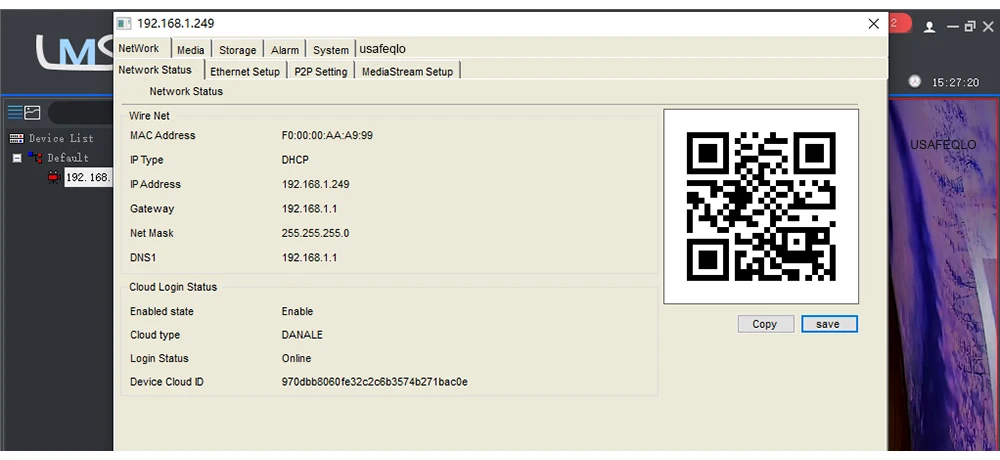Click the LMS logo in main window
Viewport: 1000px width, 460px height.
pyautogui.click(x=75, y=51)
